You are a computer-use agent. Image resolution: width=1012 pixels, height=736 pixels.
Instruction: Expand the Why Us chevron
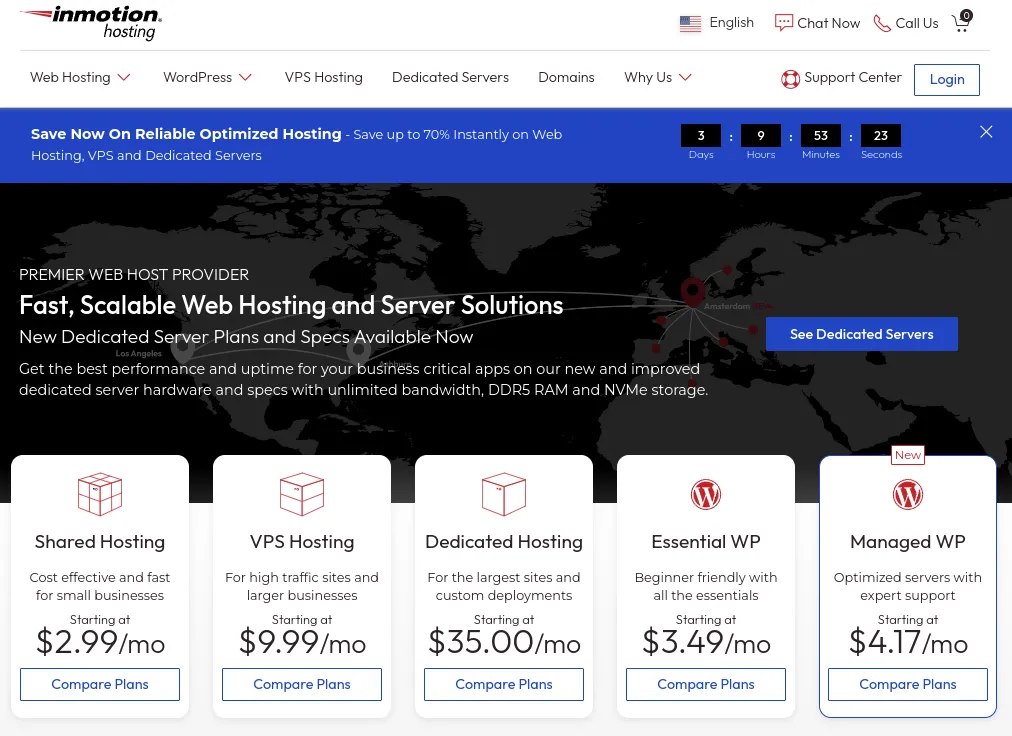click(685, 77)
